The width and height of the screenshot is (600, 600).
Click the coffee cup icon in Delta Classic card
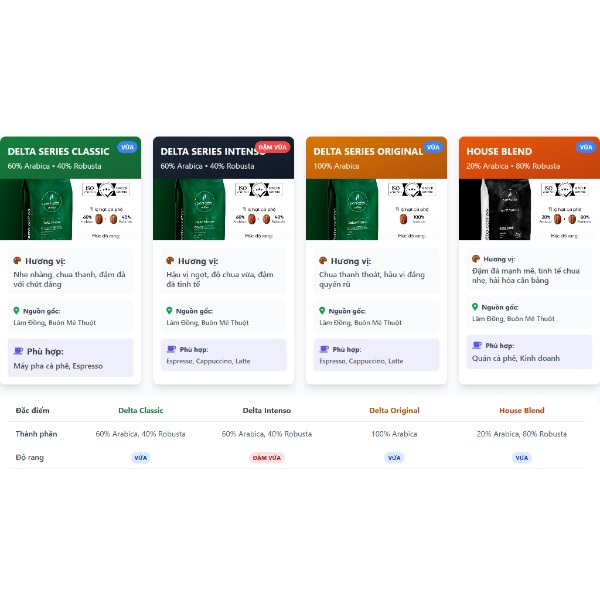point(18,351)
